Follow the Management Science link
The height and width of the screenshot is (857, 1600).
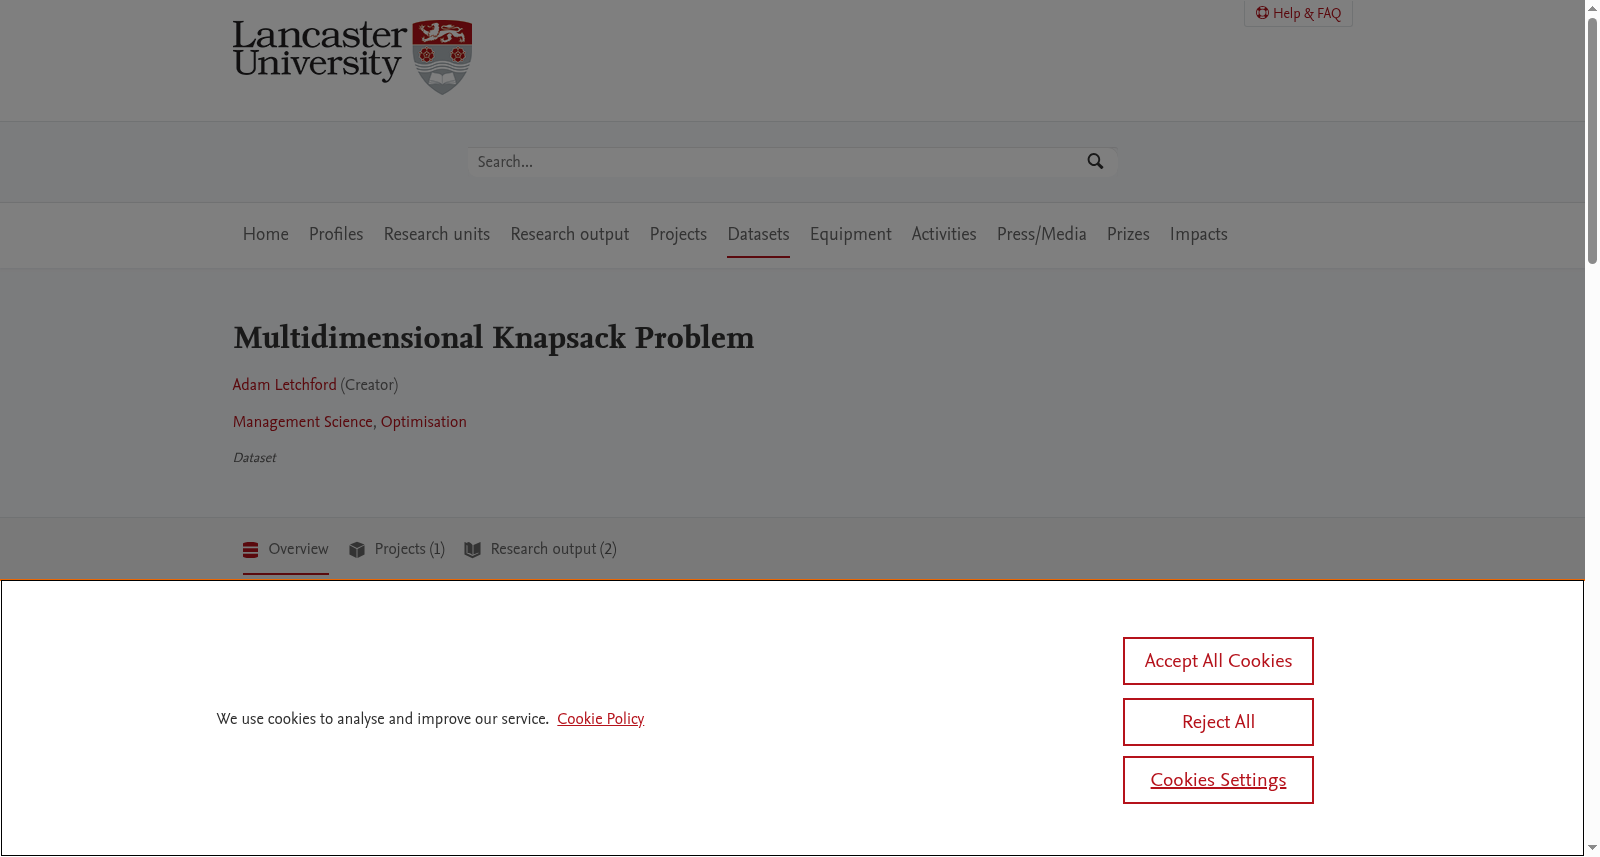[x=303, y=422]
